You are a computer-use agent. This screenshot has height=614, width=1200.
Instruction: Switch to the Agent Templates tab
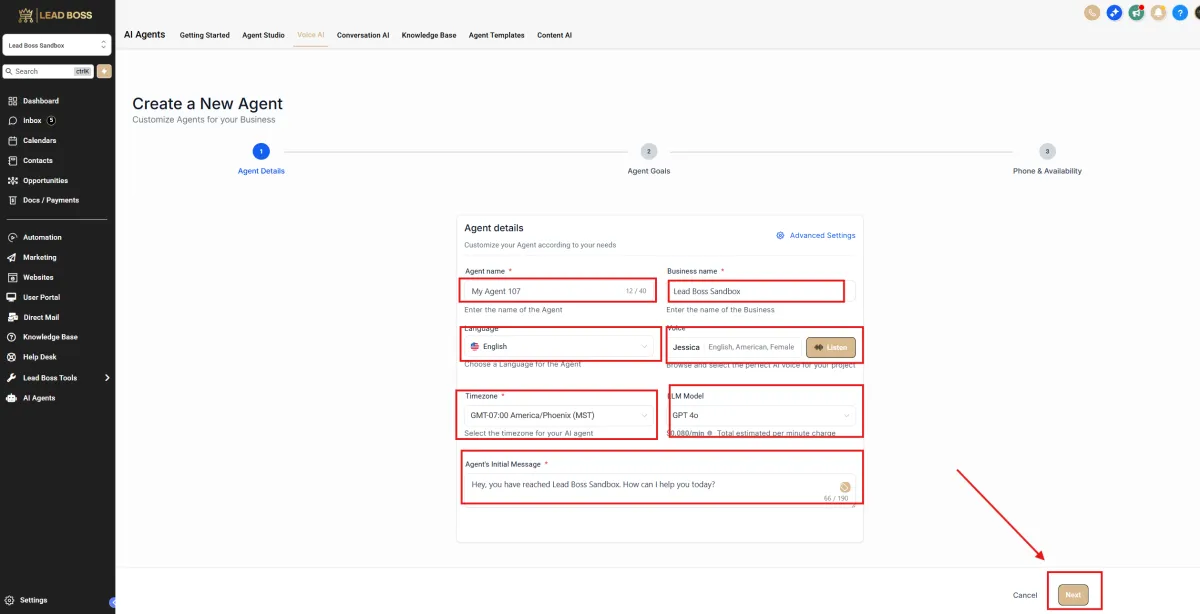click(497, 35)
